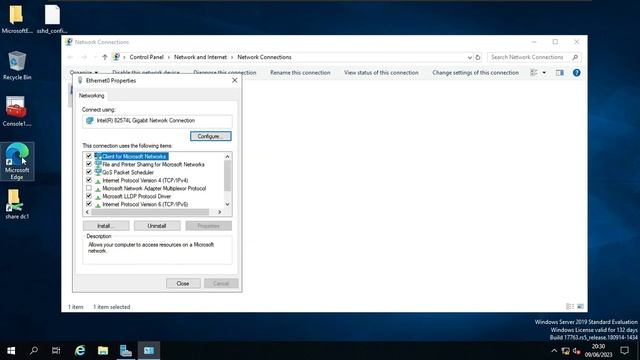This screenshot has height=360, width=640.
Task: Toggle the preview pane icon
Action: pos(560,73)
